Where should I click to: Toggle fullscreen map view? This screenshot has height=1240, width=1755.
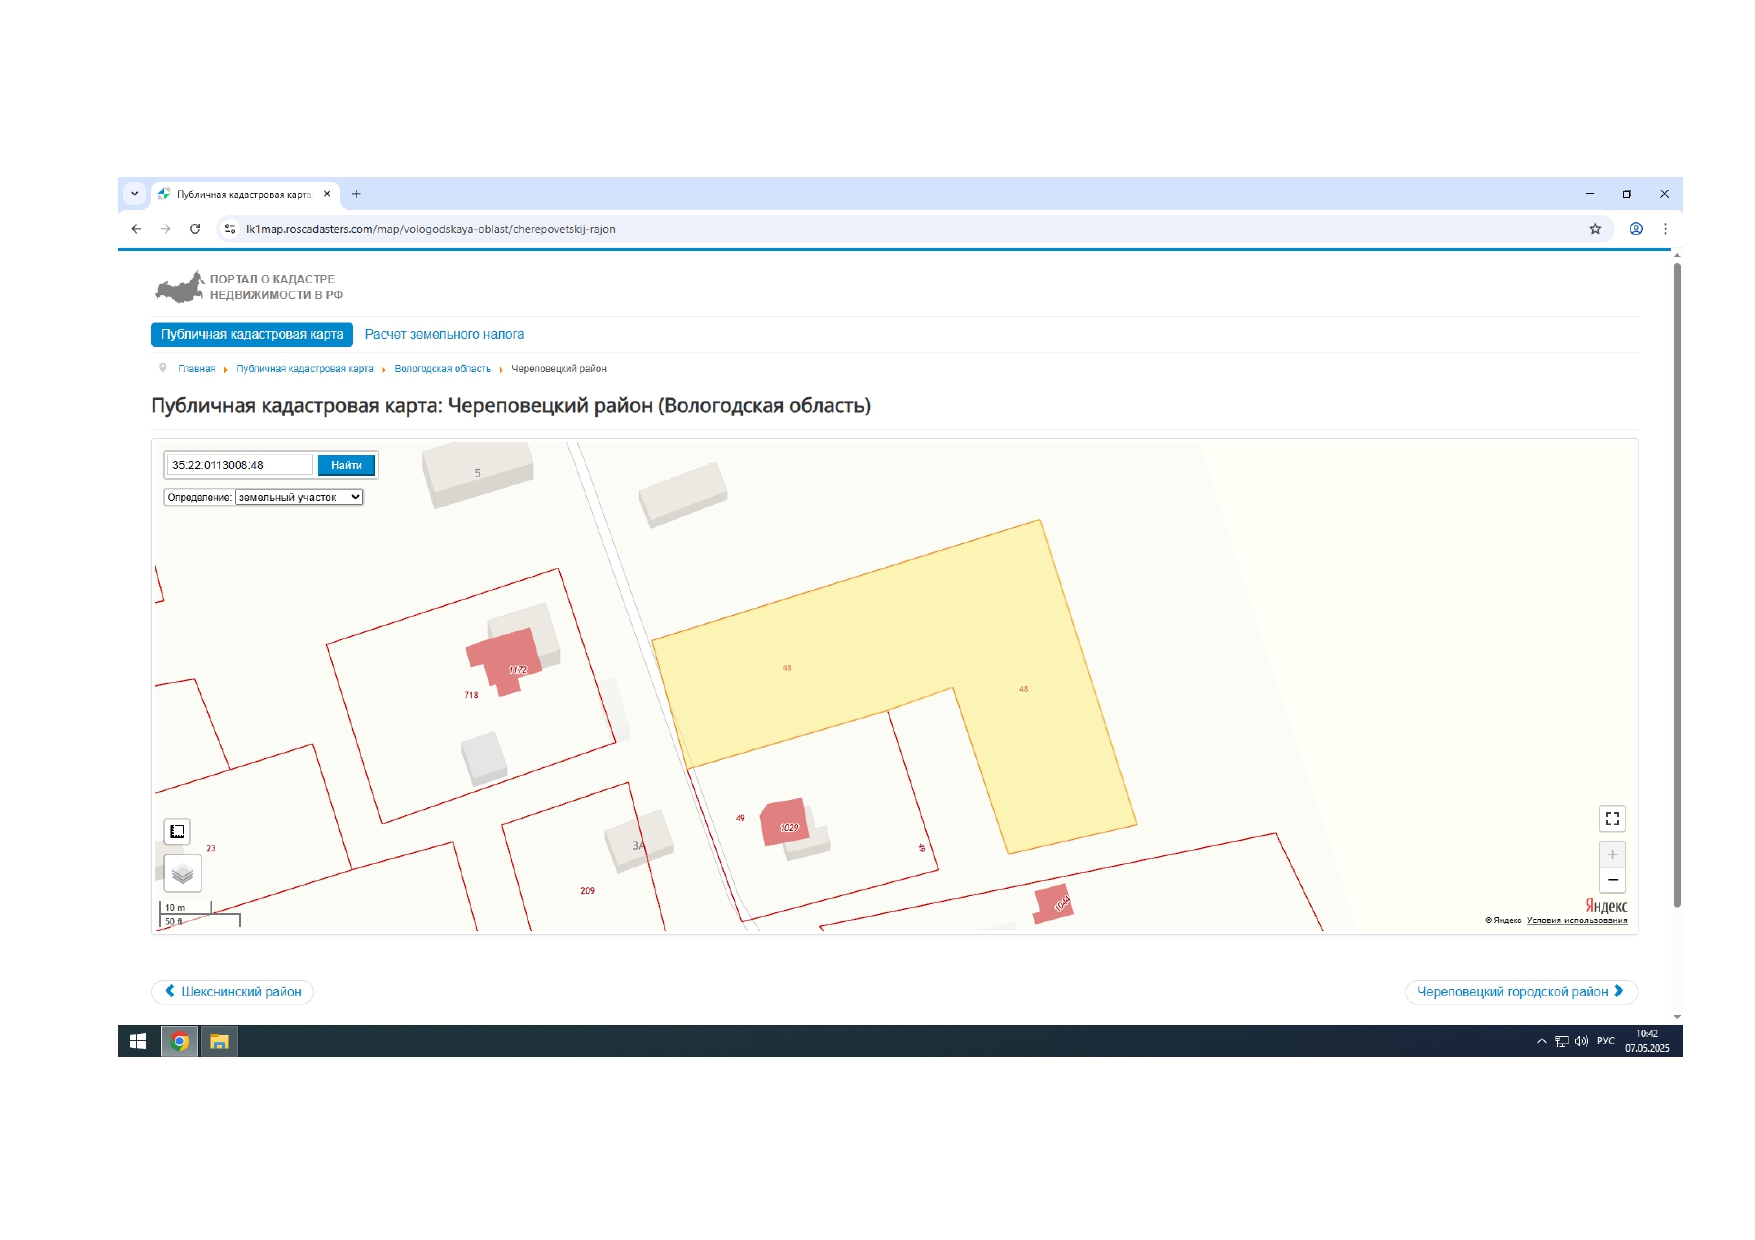tap(1612, 819)
